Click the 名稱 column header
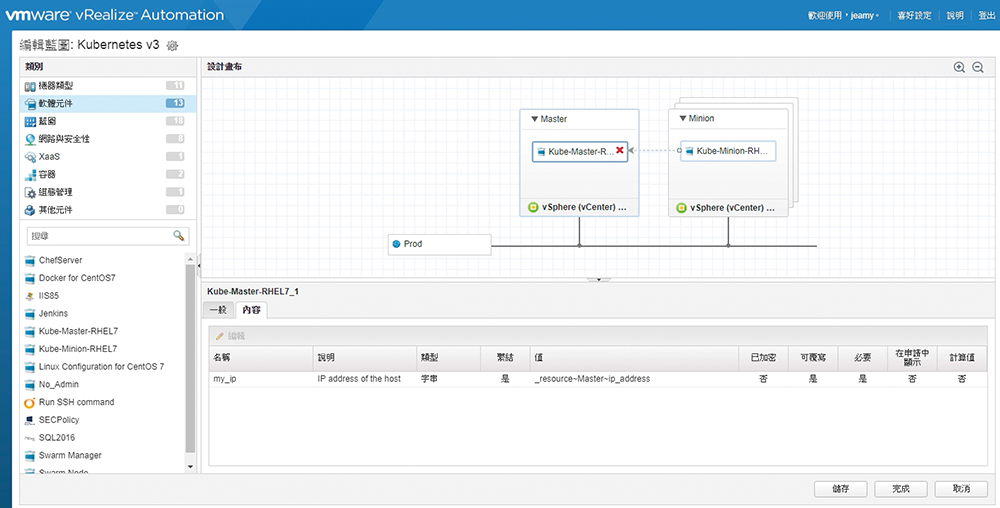Image resolution: width=1000 pixels, height=508 pixels. 261,358
